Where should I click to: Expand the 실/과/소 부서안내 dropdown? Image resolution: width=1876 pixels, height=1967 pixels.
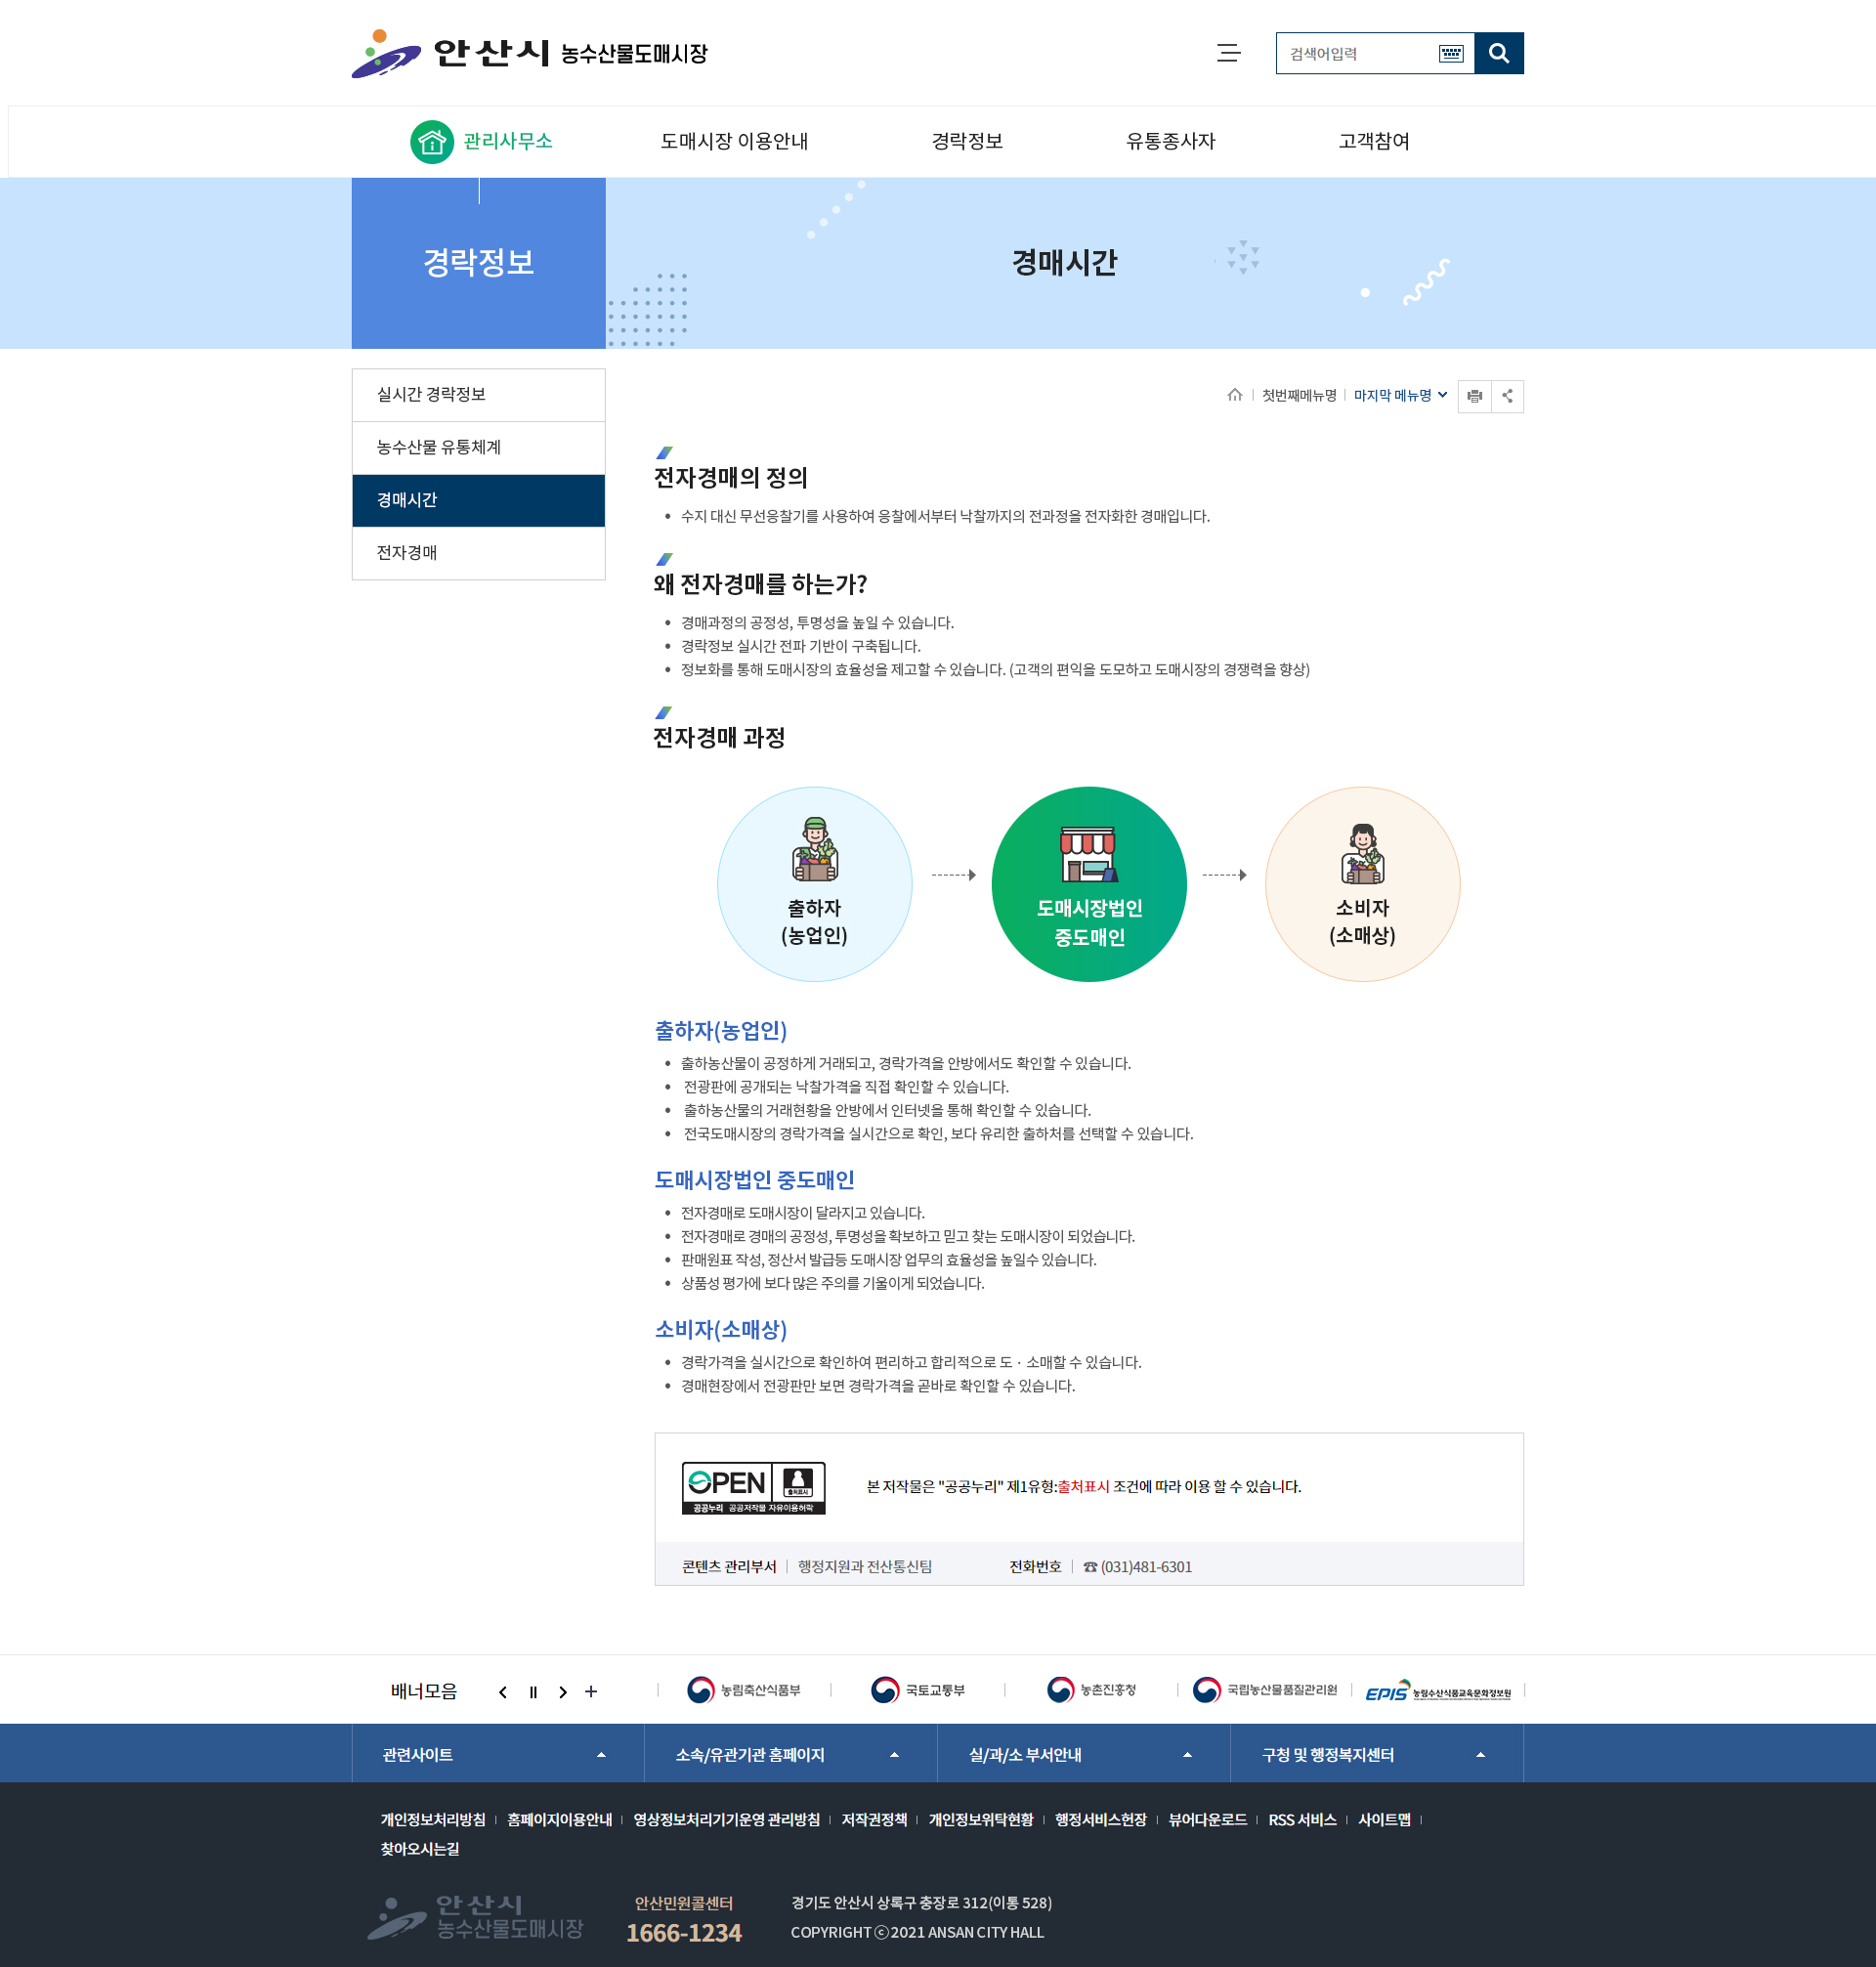(1084, 1755)
